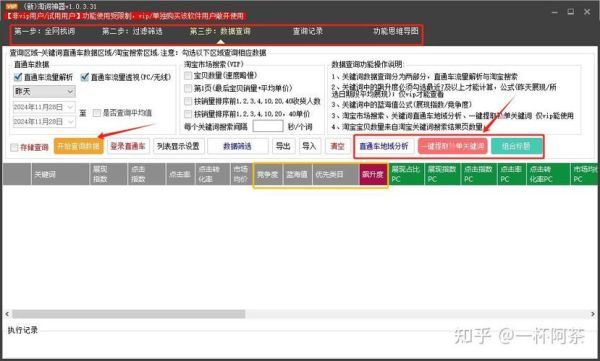This screenshot has width=600, height=361.
Task: Open the 第二步:过滤筛选 tab
Action: pos(132,31)
